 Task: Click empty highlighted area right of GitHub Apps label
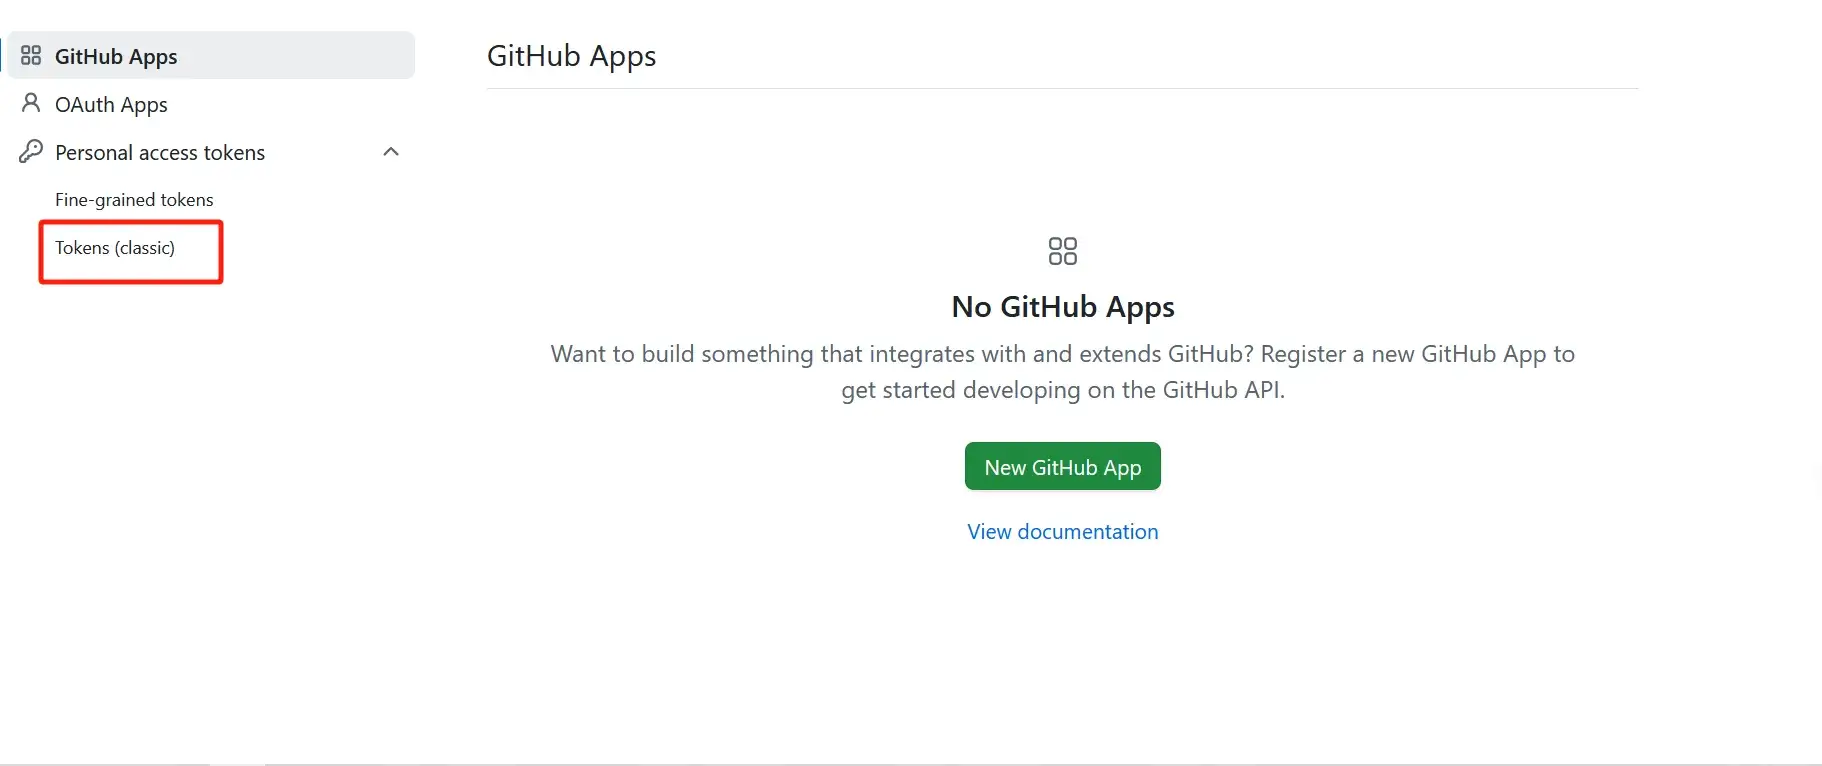[300, 55]
